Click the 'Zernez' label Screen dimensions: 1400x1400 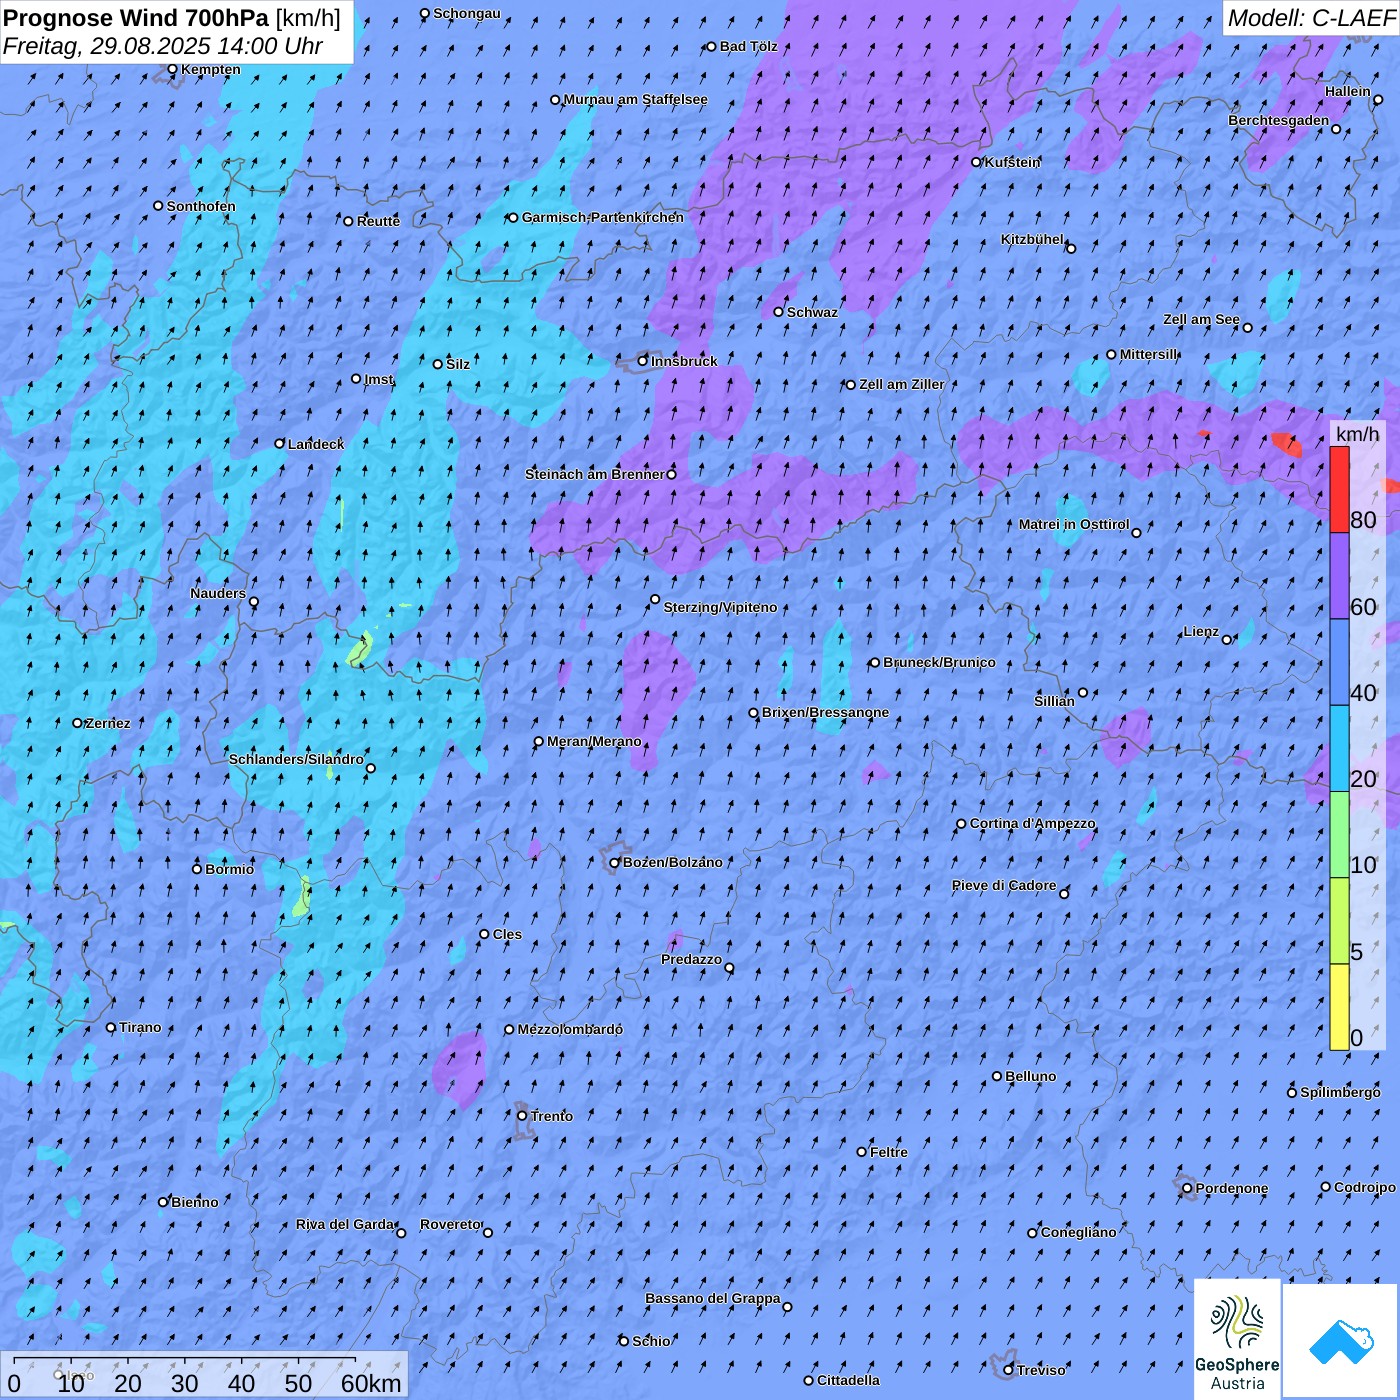[x=108, y=723]
